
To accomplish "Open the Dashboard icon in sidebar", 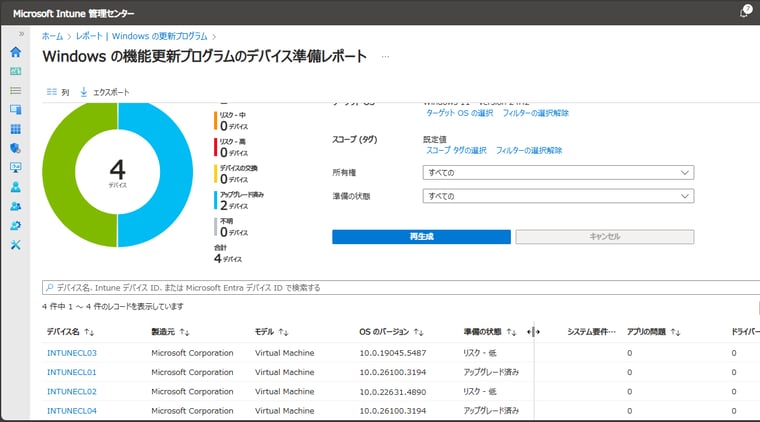I will pos(16,71).
